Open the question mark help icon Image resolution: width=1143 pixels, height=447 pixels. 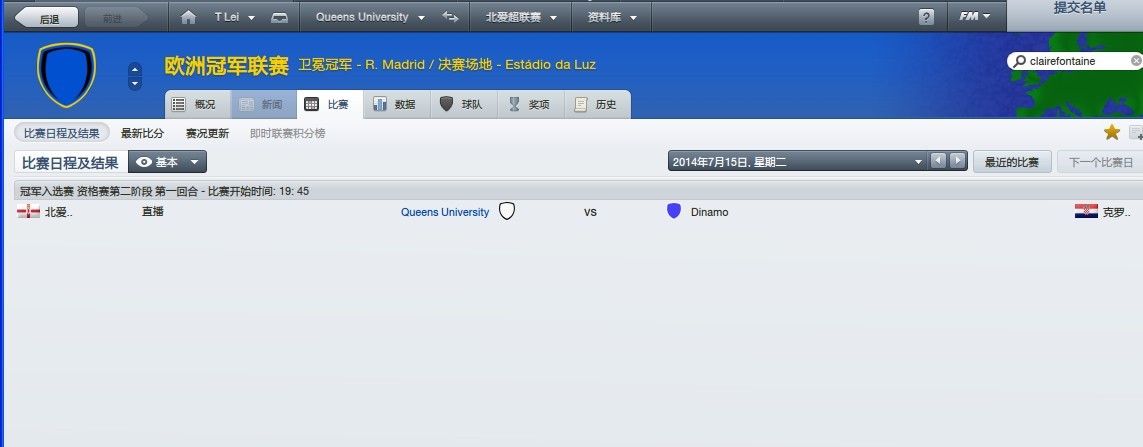926,17
